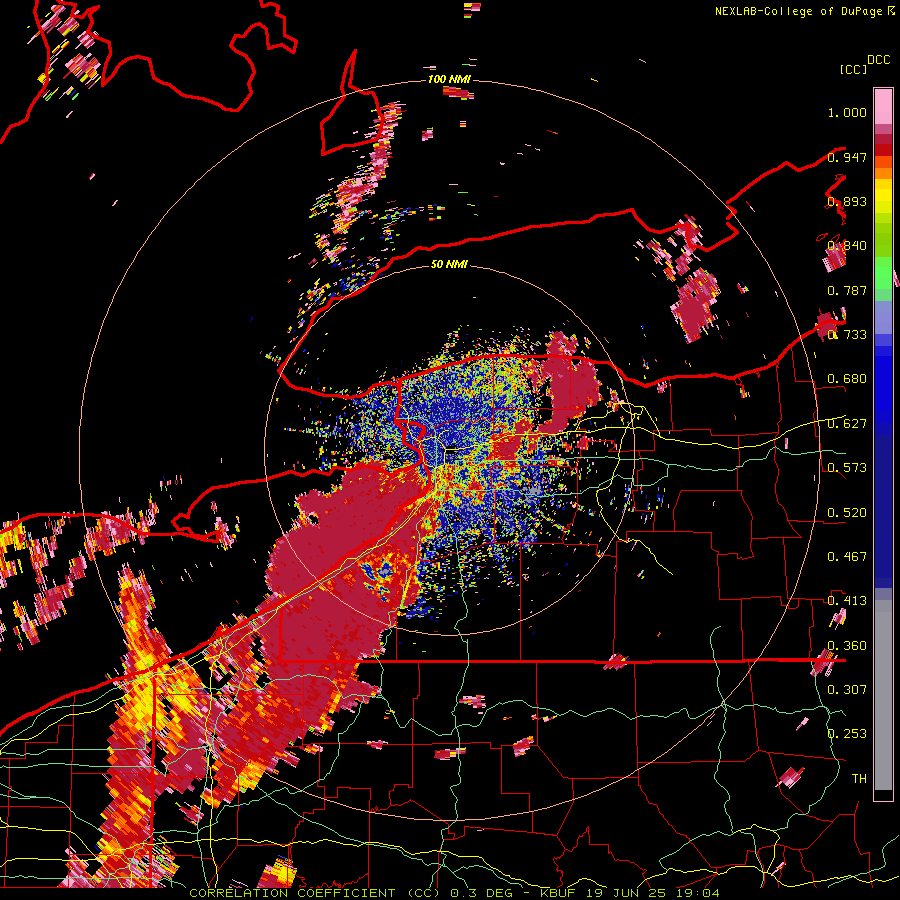Click the 100 NMI range ring label
The width and height of the screenshot is (900, 900).
pyautogui.click(x=449, y=79)
